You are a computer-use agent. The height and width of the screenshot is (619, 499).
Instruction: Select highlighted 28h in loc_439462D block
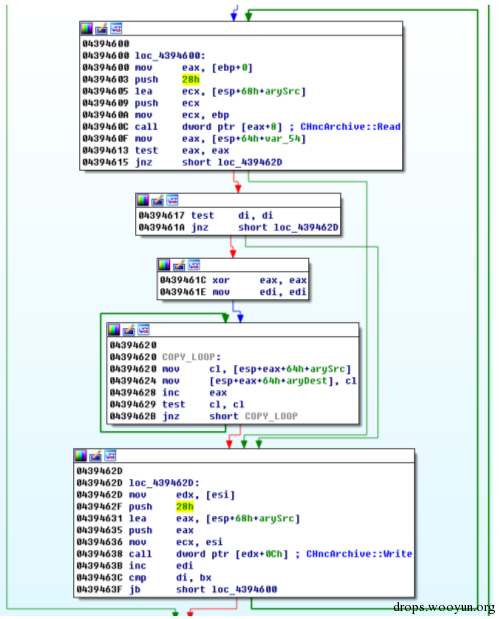click(x=185, y=506)
